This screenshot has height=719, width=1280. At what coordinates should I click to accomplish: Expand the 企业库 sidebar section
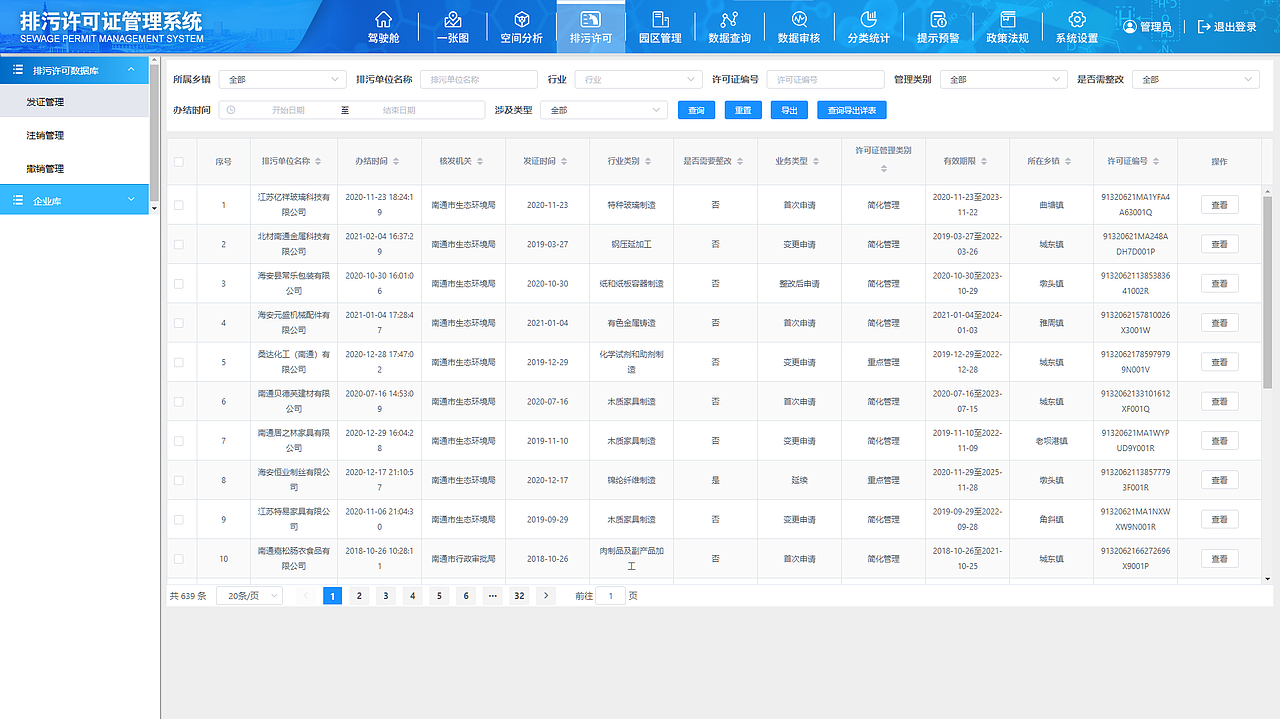(74, 200)
